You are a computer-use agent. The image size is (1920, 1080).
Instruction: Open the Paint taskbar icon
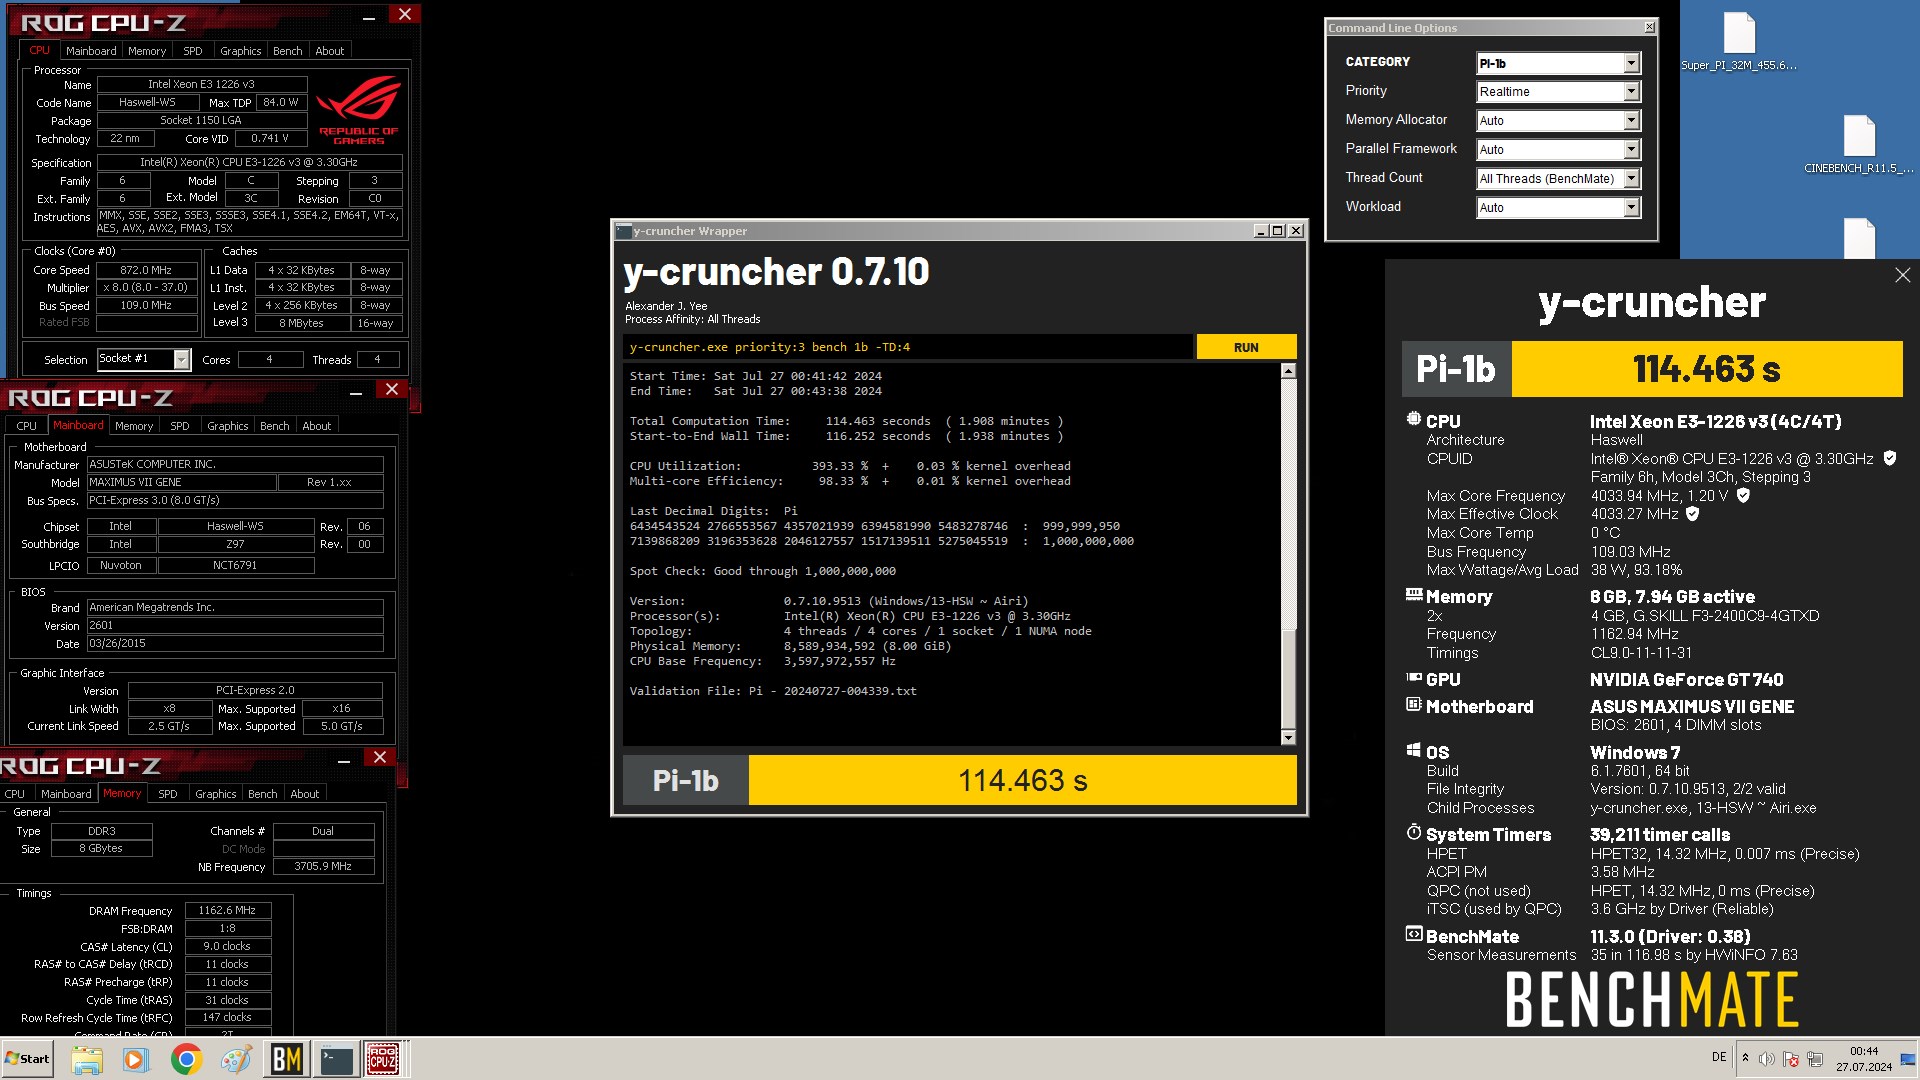click(x=236, y=1059)
